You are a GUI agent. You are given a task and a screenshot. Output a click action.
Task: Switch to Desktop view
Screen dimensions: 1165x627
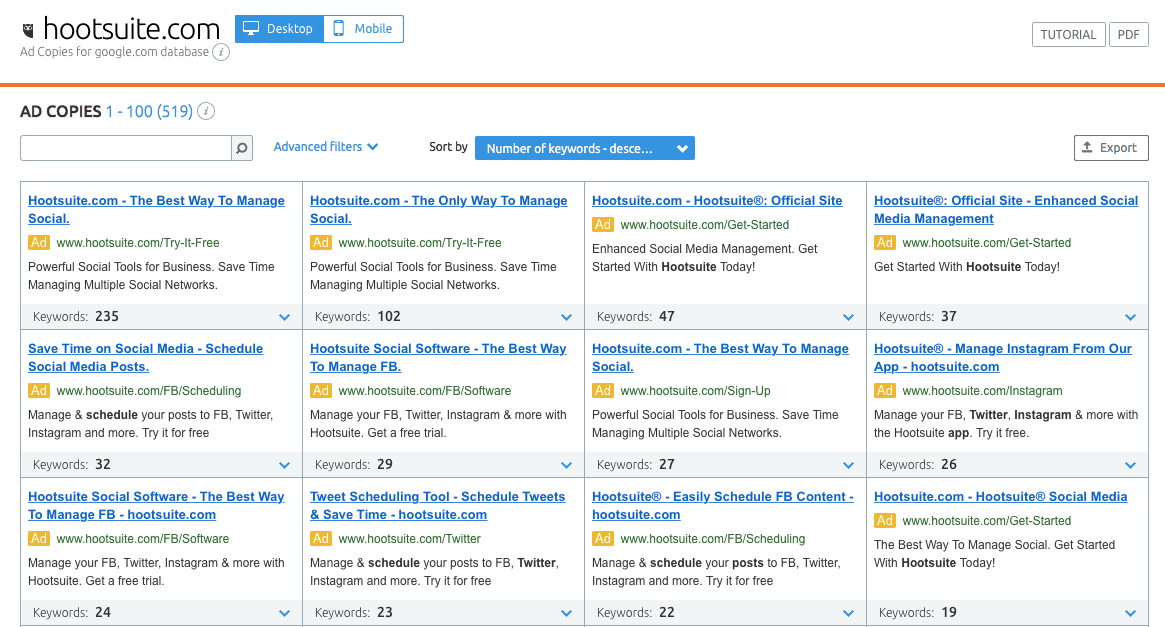coord(279,29)
